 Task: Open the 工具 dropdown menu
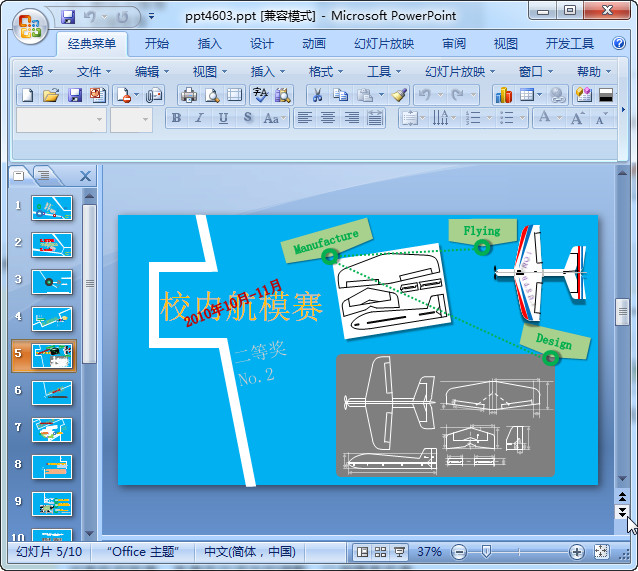pyautogui.click(x=384, y=71)
